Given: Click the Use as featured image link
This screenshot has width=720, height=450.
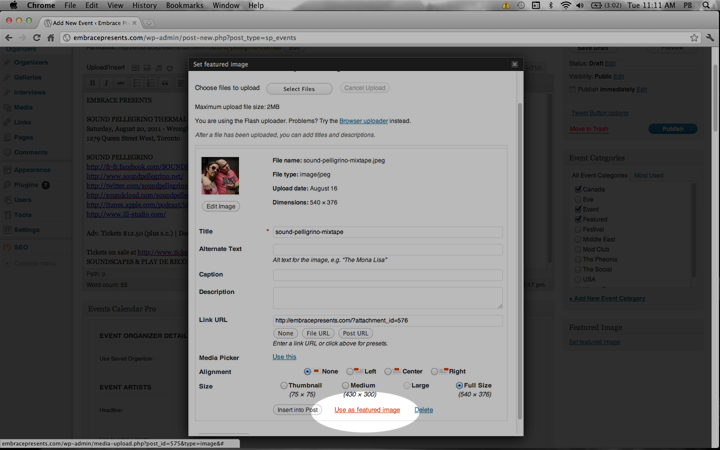Looking at the screenshot, I should click(367, 410).
